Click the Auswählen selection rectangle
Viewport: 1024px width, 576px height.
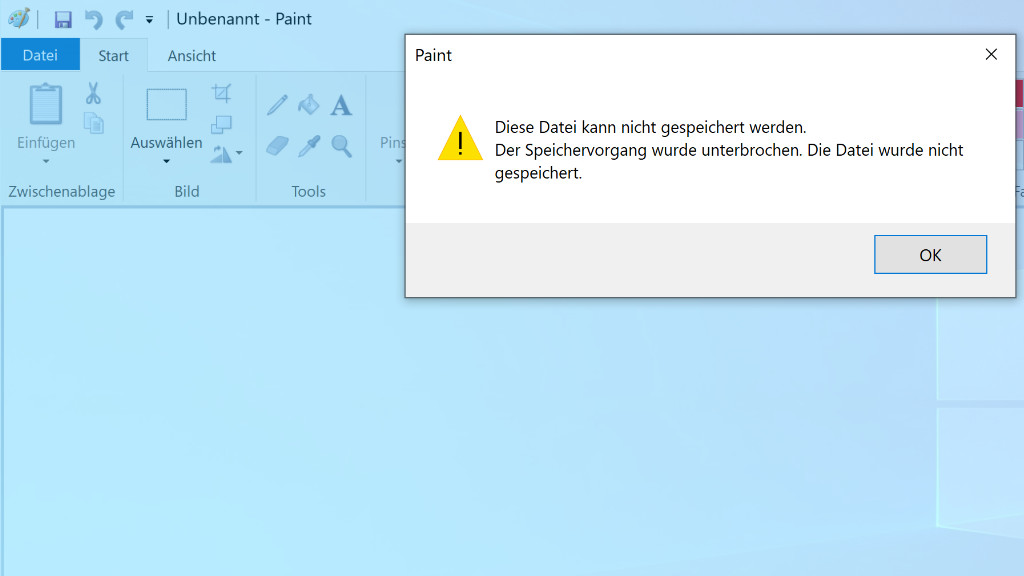[167, 104]
